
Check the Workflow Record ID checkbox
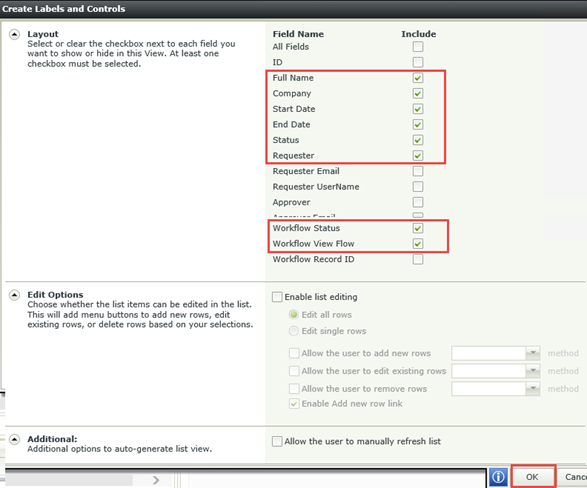(418, 259)
